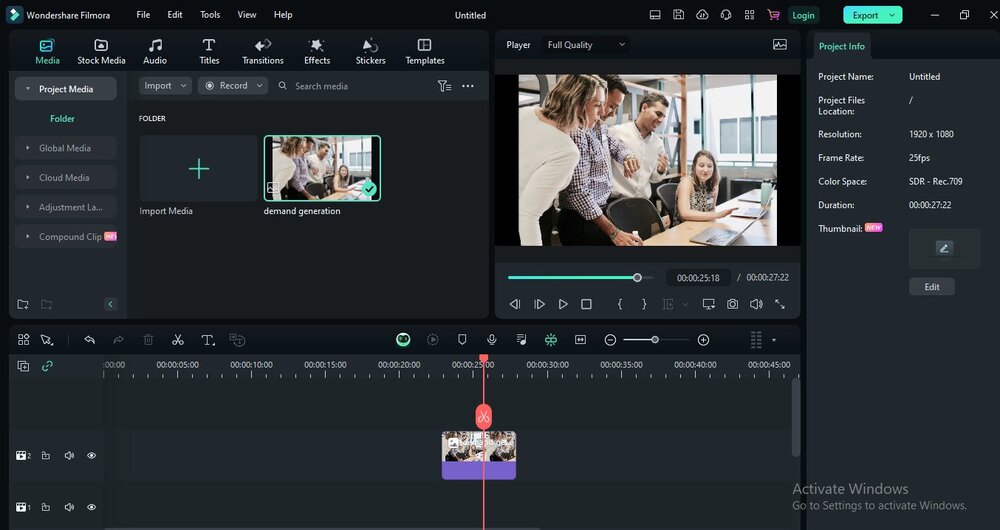Collapse the media sidebar panel
The image size is (1000, 530).
pyautogui.click(x=110, y=304)
